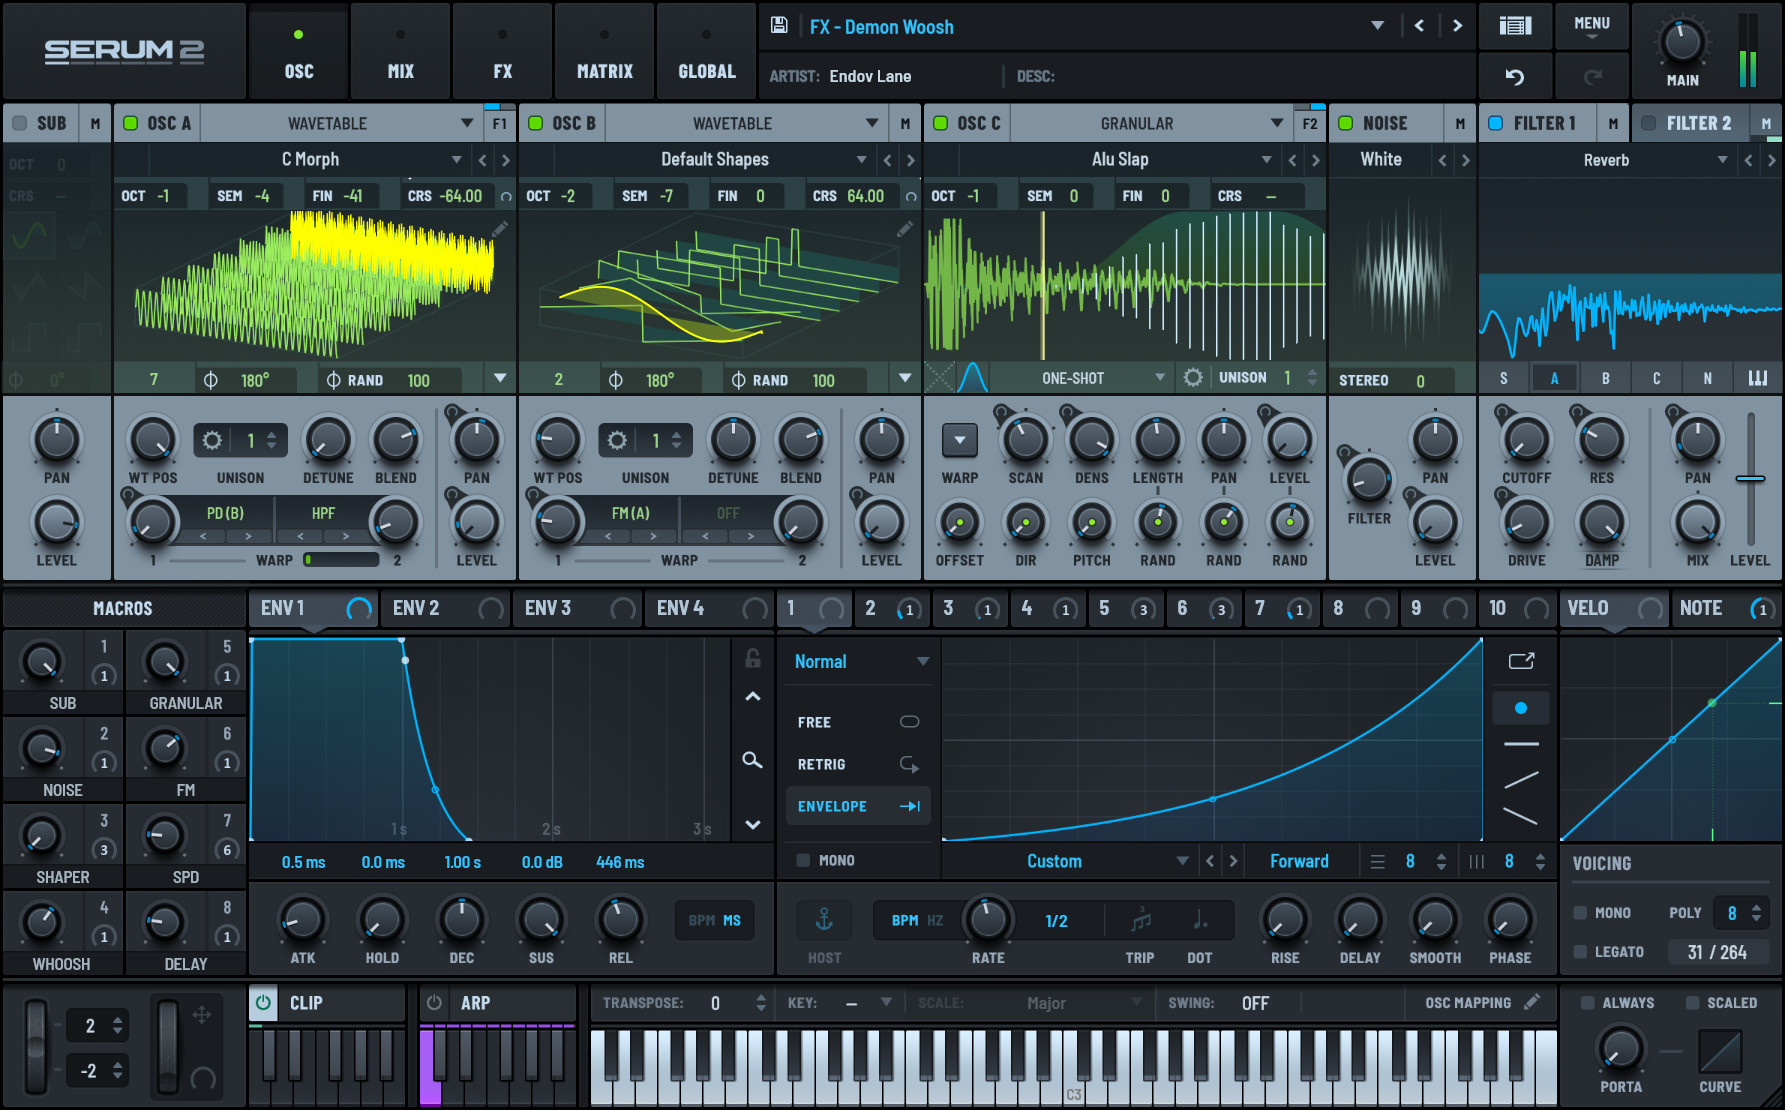This screenshot has height=1110, width=1785.
Task: Click the LFO shape export icon
Action: (x=1521, y=661)
